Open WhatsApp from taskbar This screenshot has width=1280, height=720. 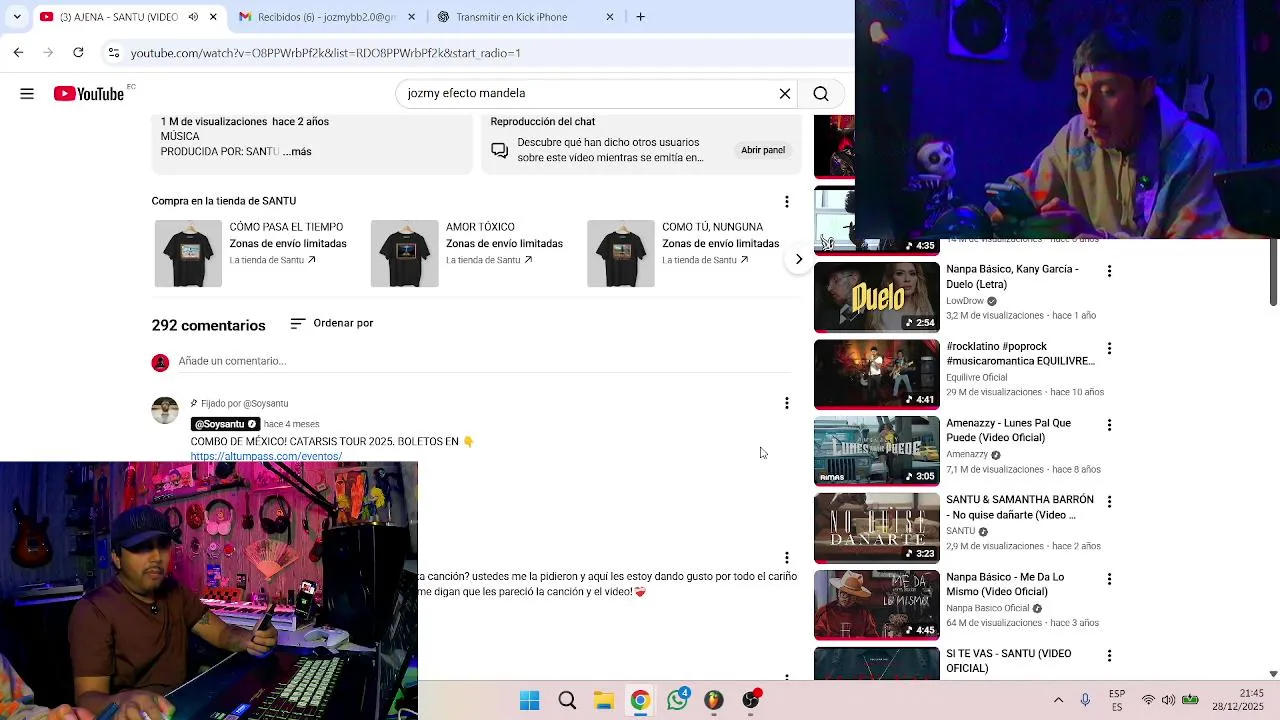677,701
